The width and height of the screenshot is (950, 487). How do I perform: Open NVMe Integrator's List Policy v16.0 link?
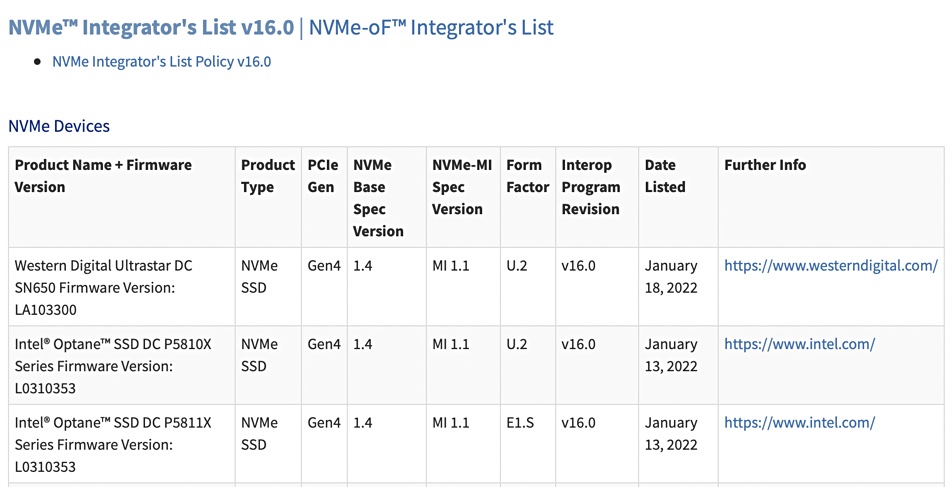161,62
